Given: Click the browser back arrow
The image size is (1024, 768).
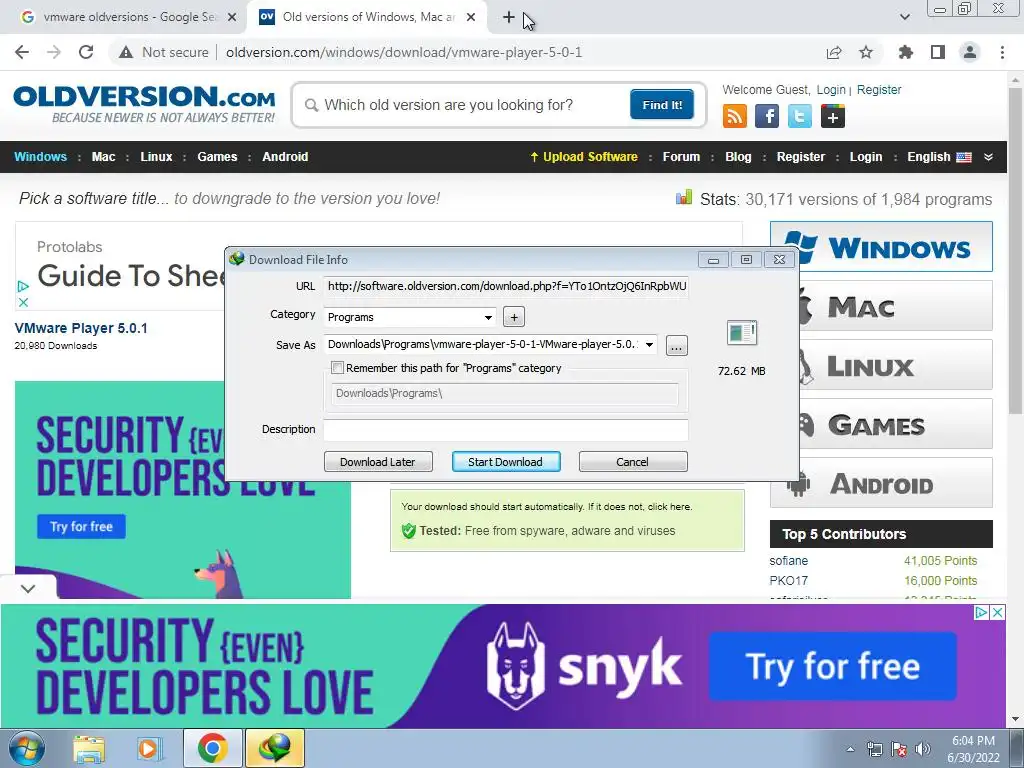Looking at the screenshot, I should coord(22,52).
